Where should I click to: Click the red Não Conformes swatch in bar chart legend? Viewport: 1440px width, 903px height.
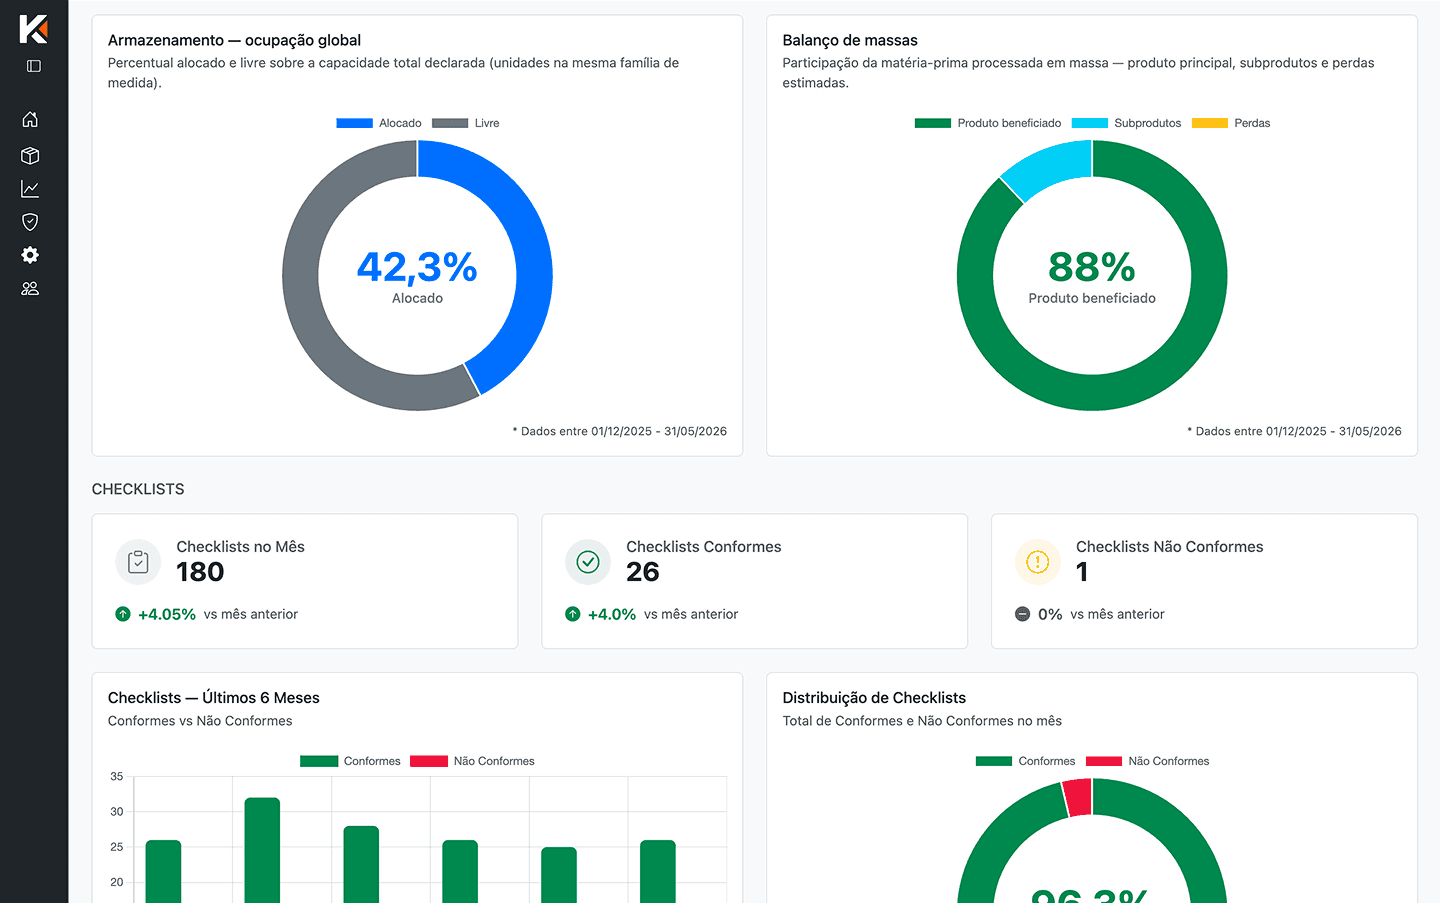(429, 761)
